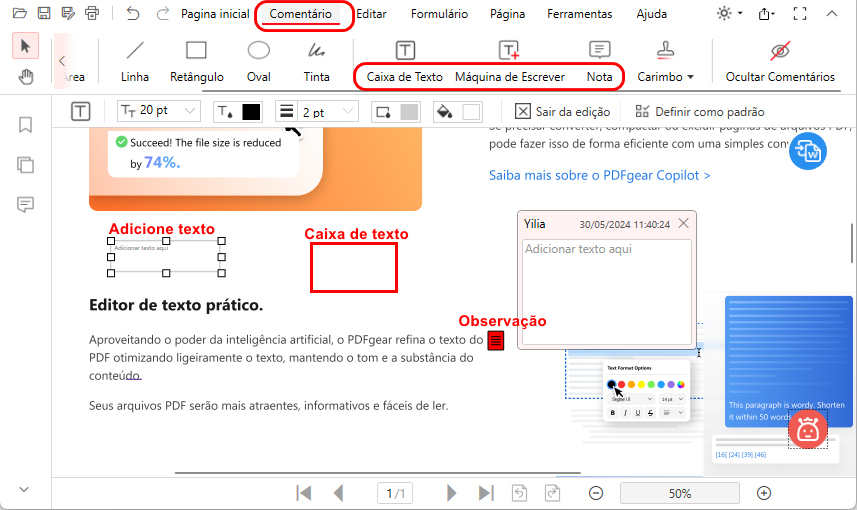Screen dimensions: 857x510
Task: Go to the first page
Action: tap(304, 493)
